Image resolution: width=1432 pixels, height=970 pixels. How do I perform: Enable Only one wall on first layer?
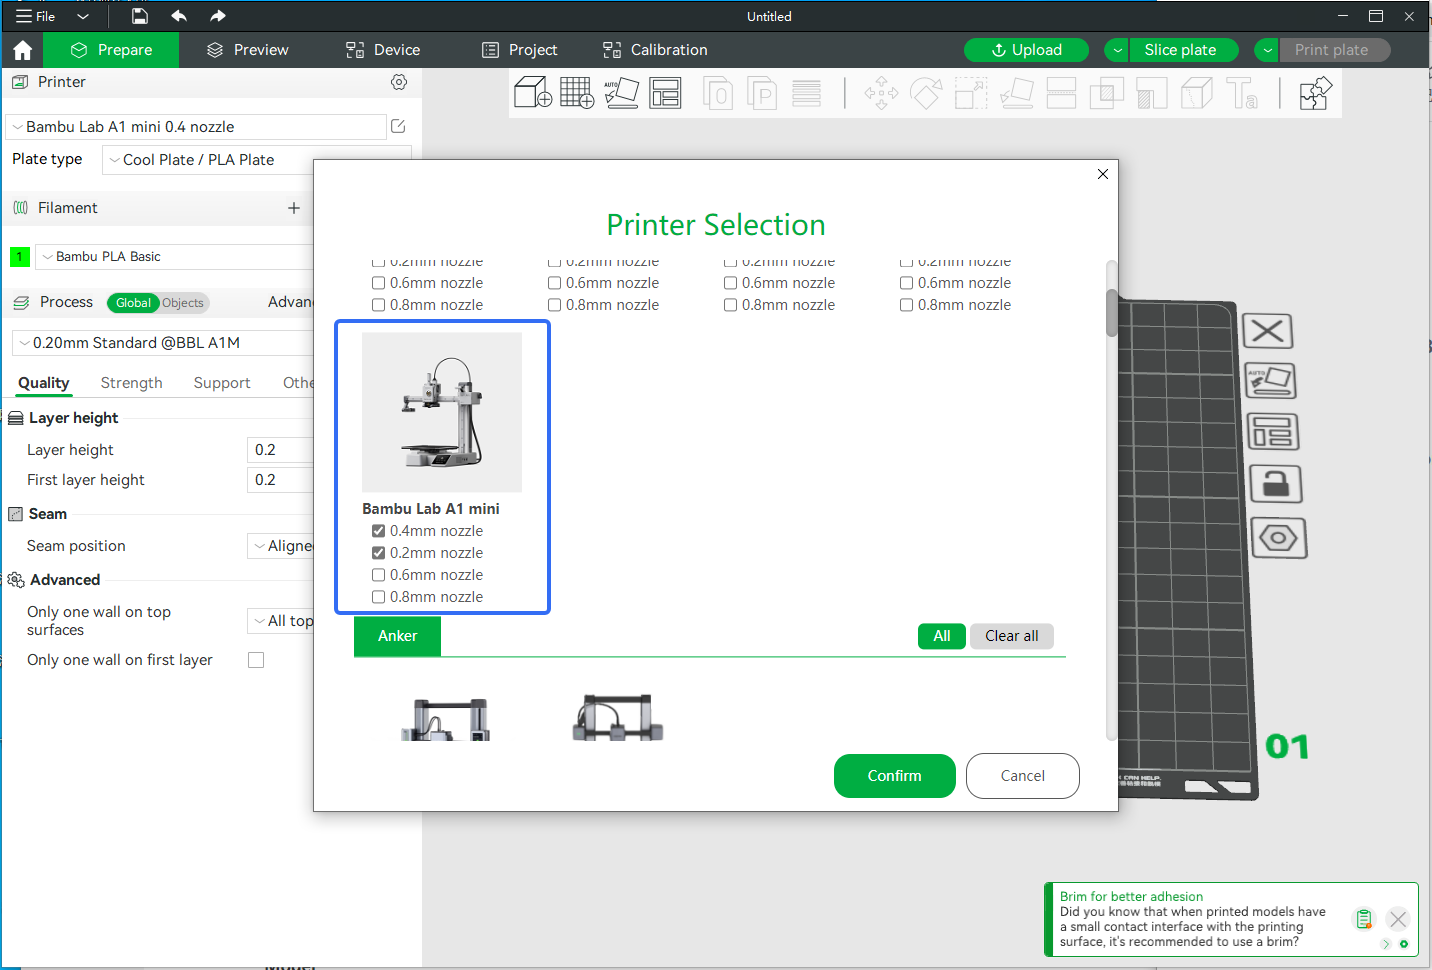(x=256, y=660)
